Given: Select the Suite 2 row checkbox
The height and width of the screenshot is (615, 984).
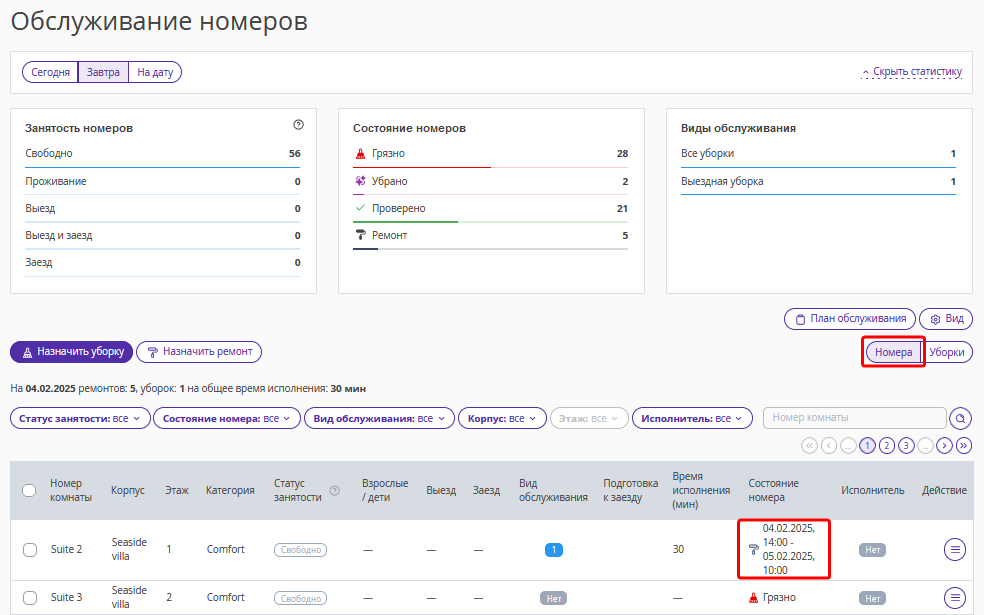Looking at the screenshot, I should (30, 549).
